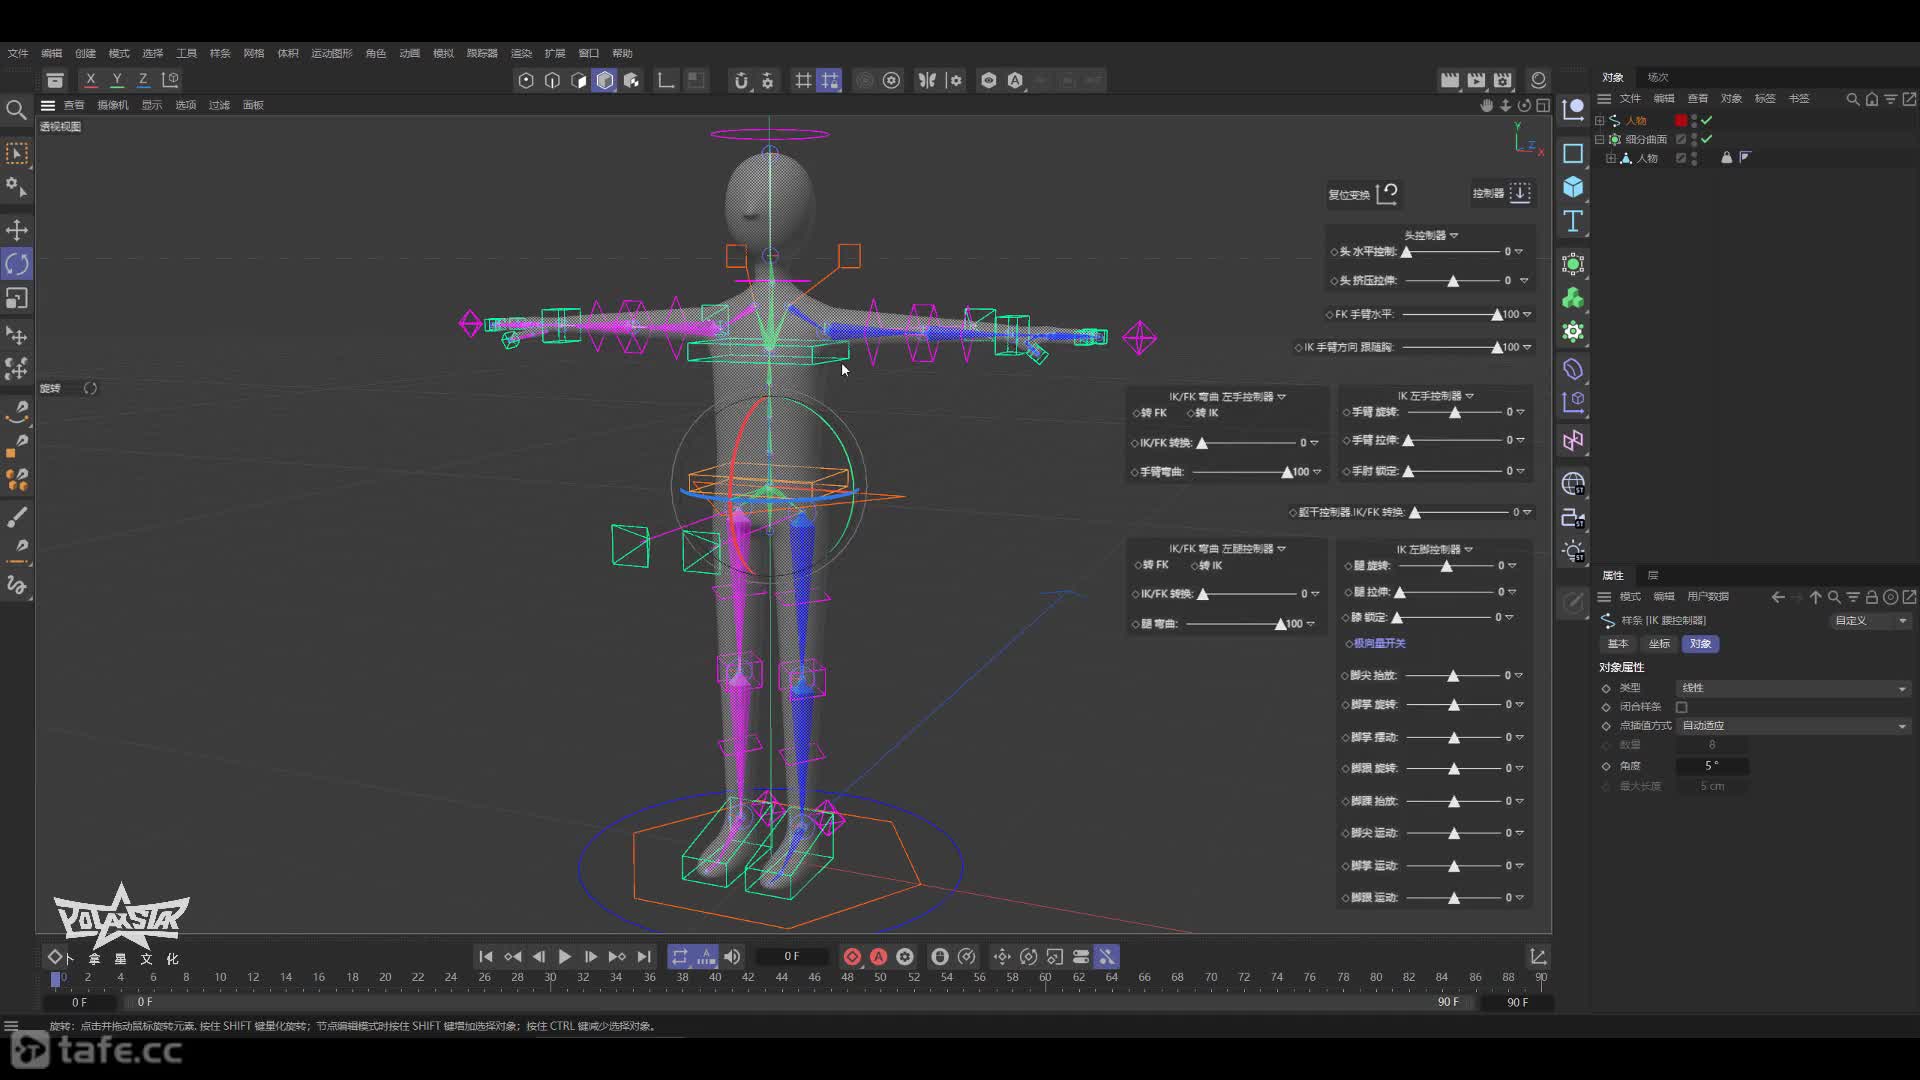The width and height of the screenshot is (1920, 1080).
Task: Toggle timeline loop playback icon
Action: click(680, 957)
